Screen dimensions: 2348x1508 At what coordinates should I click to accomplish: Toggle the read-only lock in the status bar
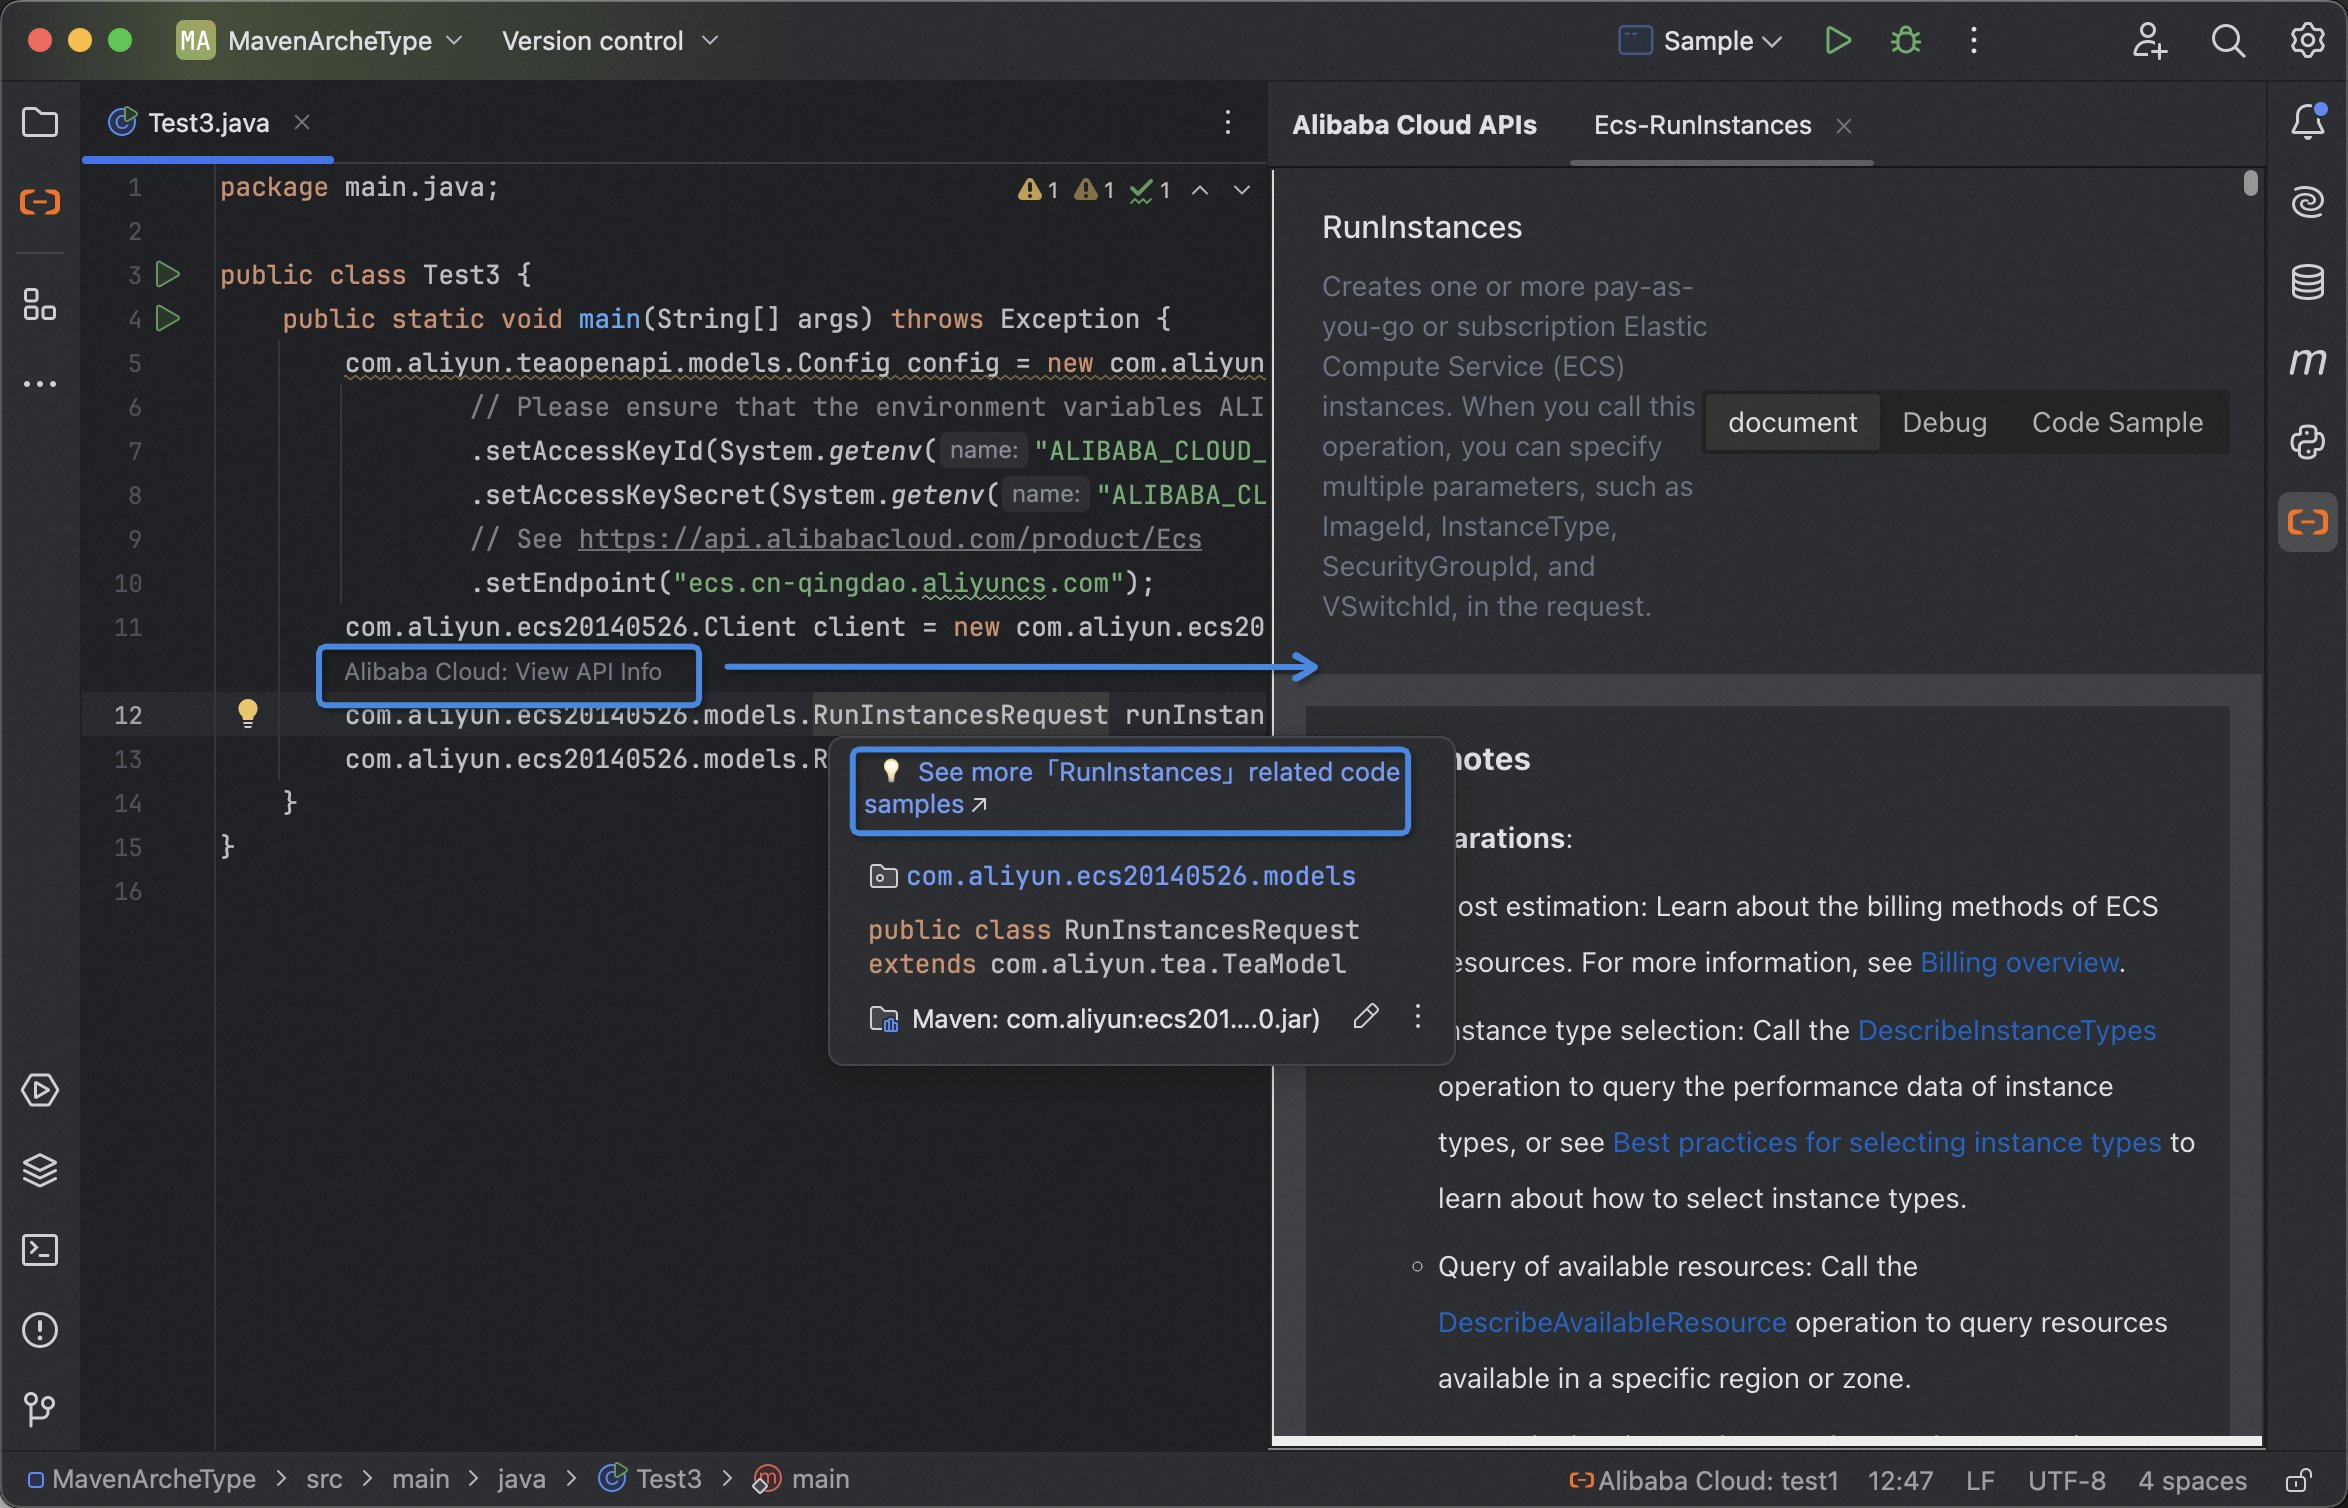click(2298, 1480)
